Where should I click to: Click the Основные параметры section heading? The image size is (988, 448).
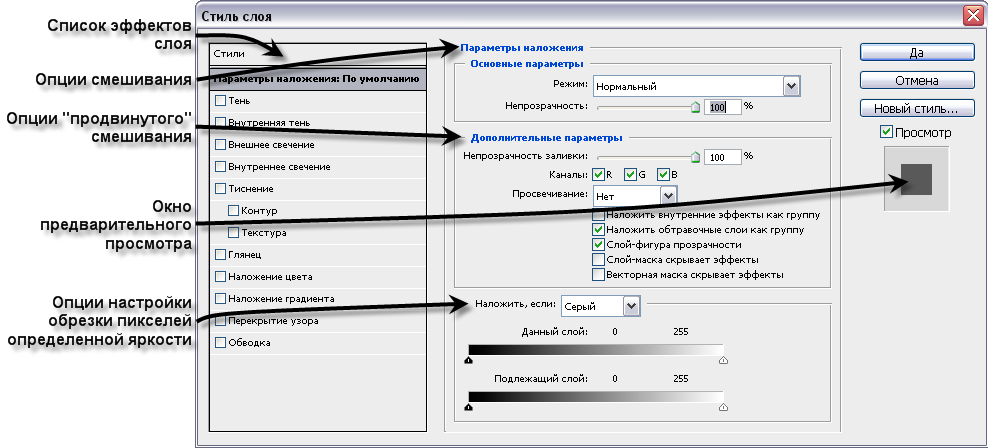pos(527,64)
